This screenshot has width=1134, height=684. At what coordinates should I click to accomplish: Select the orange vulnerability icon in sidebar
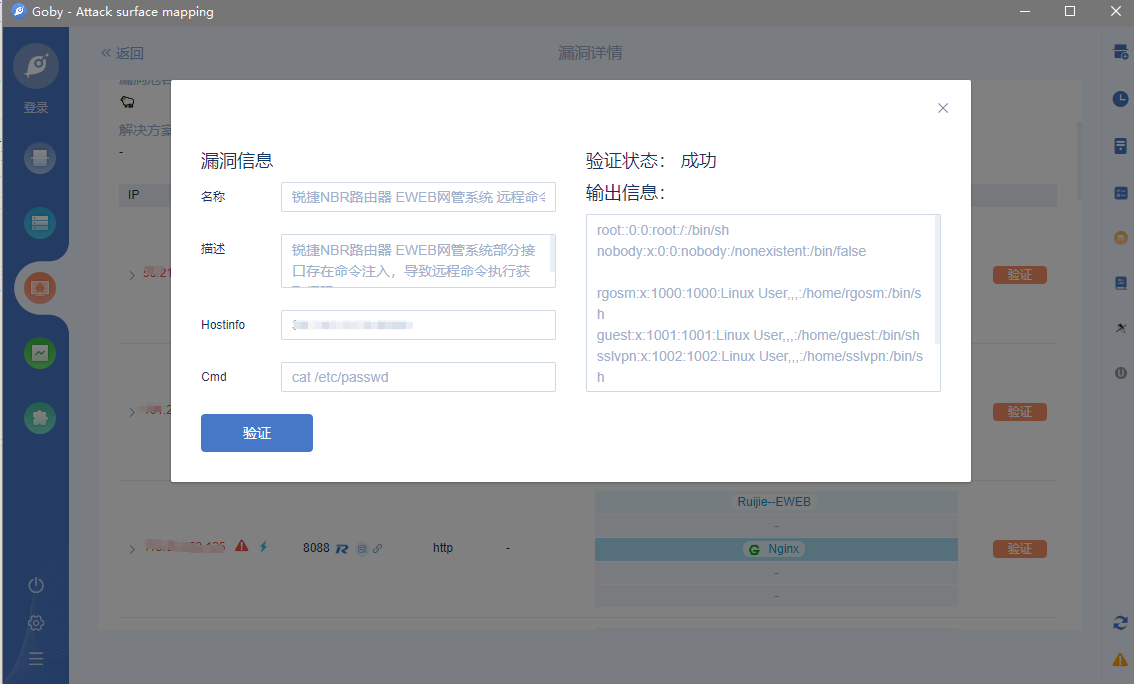point(40,289)
